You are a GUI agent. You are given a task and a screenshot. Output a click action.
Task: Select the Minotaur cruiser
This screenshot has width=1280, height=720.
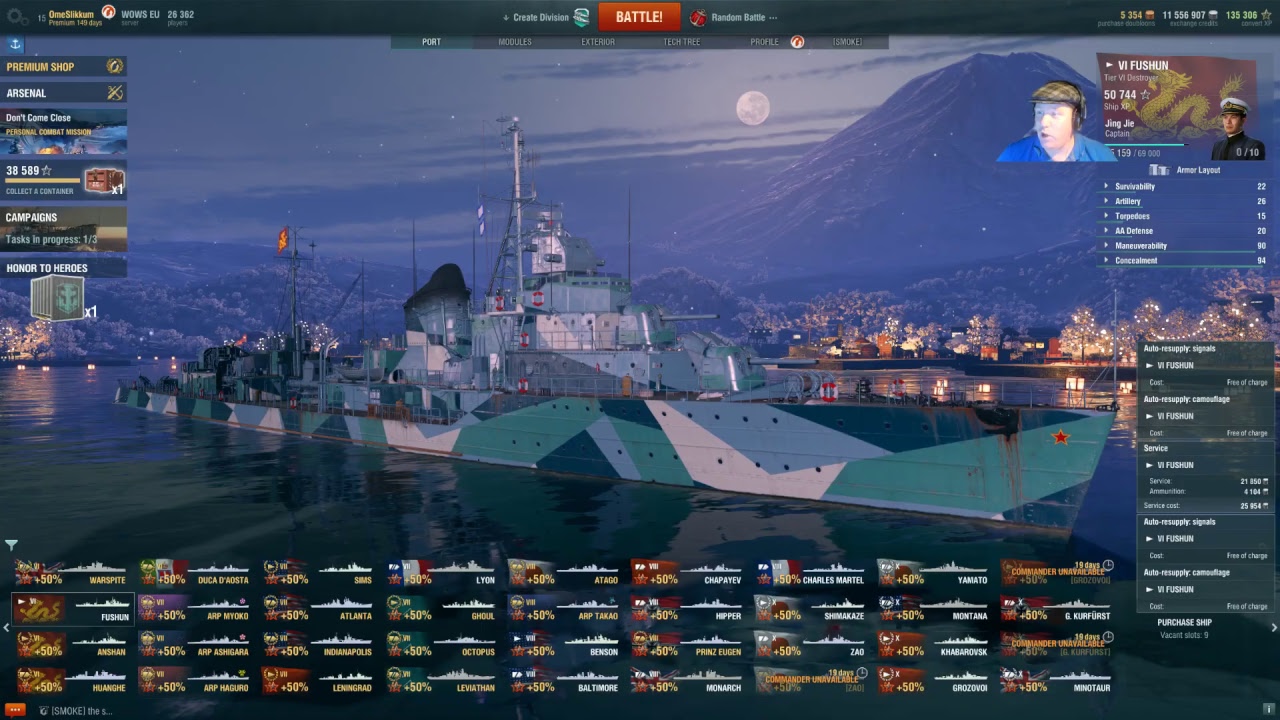coord(1055,682)
